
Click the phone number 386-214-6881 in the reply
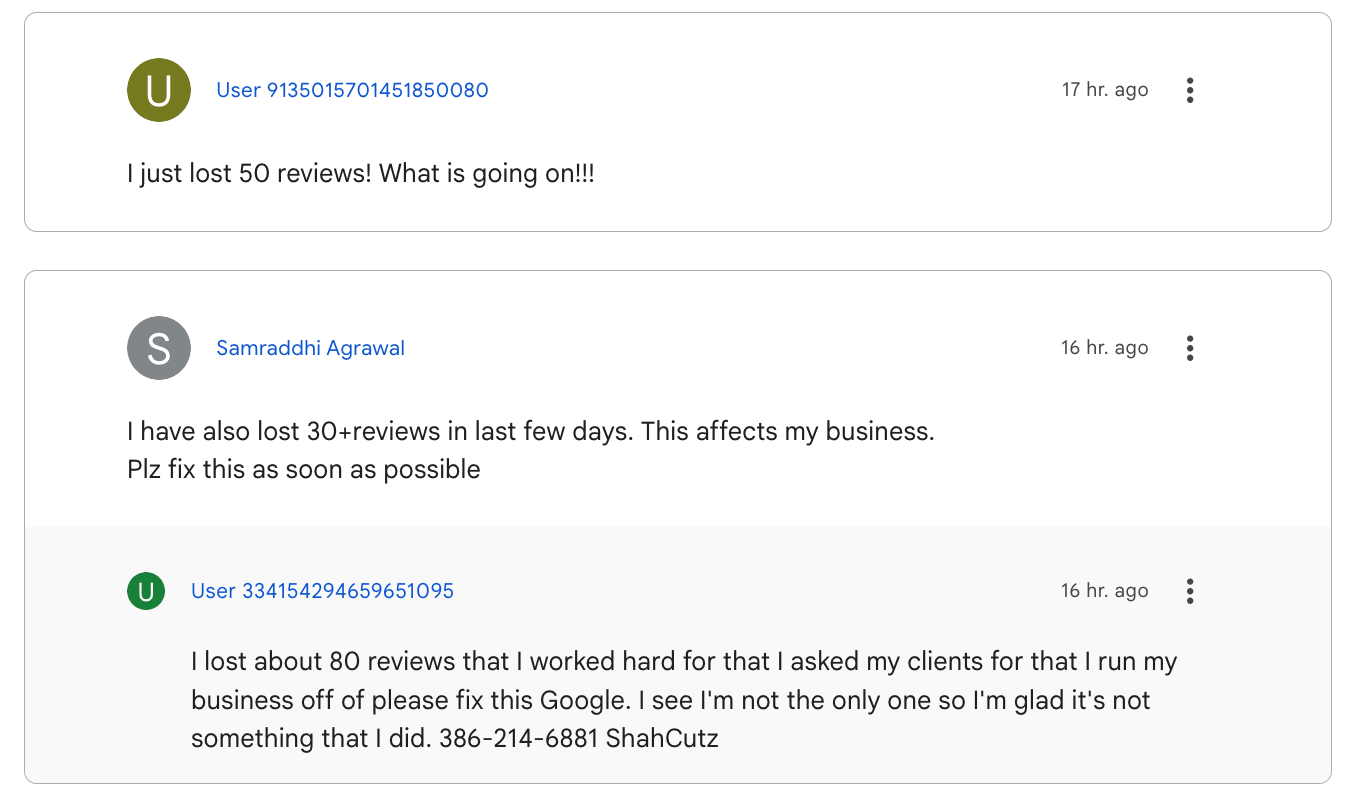(519, 739)
